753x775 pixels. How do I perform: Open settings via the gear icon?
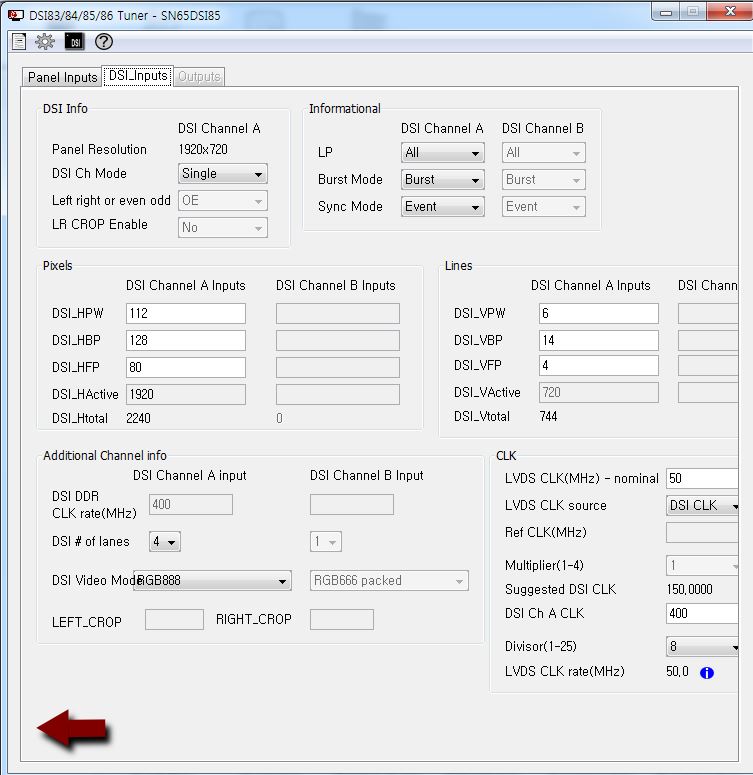pos(44,42)
